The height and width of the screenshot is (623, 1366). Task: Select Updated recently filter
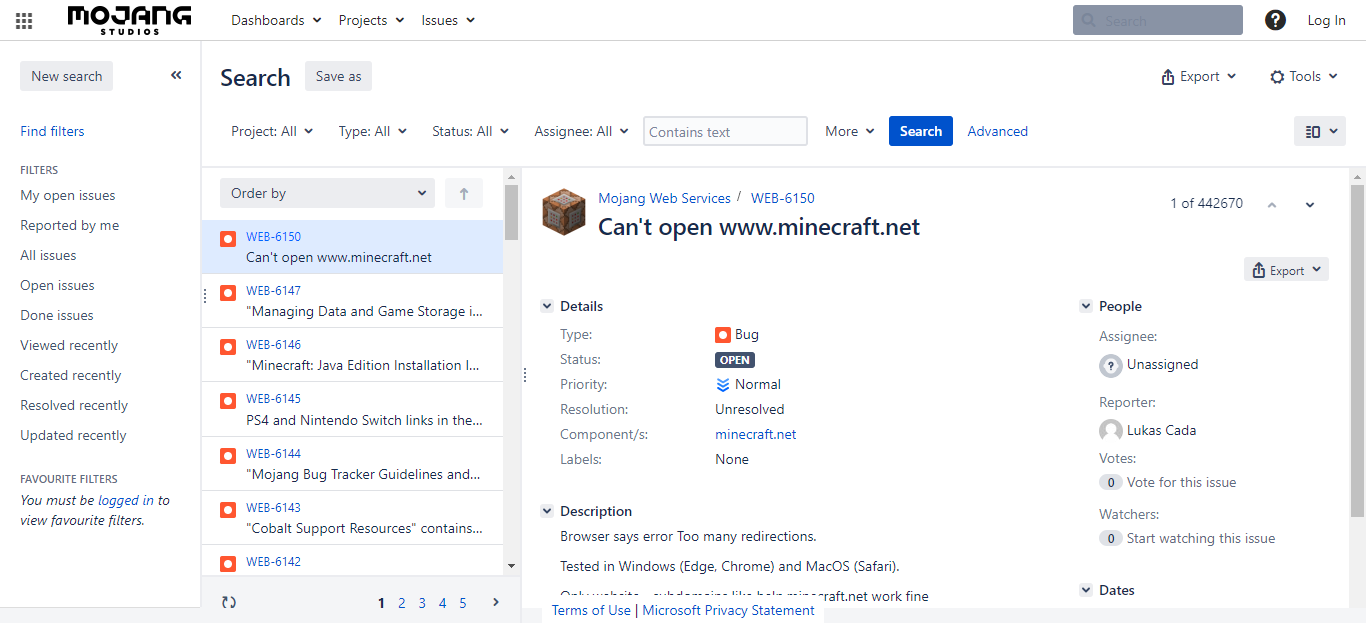pyautogui.click(x=73, y=435)
